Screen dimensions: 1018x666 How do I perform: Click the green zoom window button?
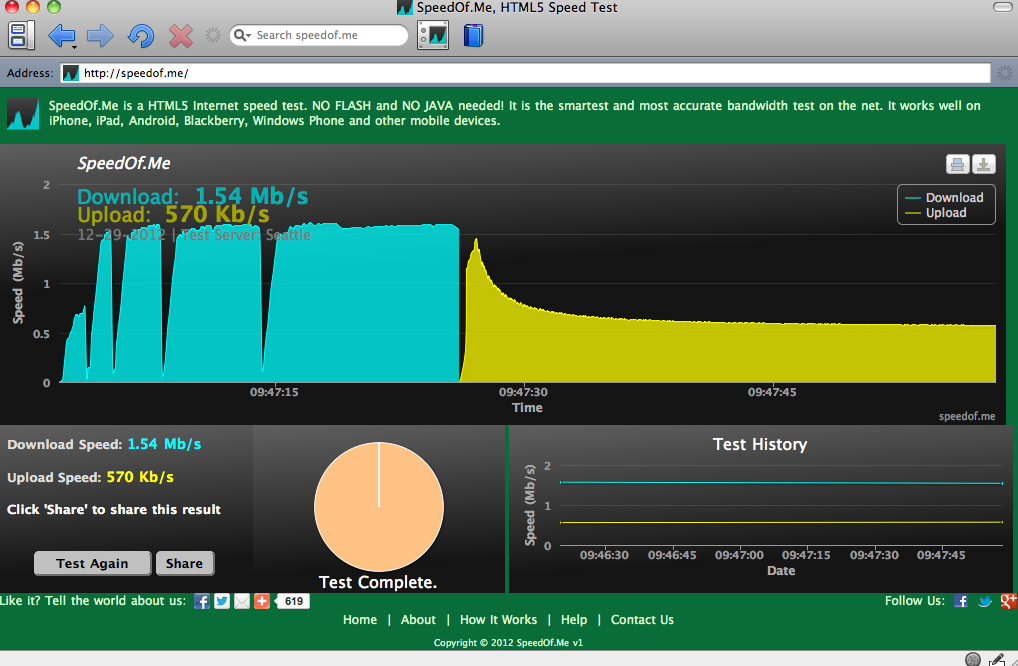click(54, 7)
